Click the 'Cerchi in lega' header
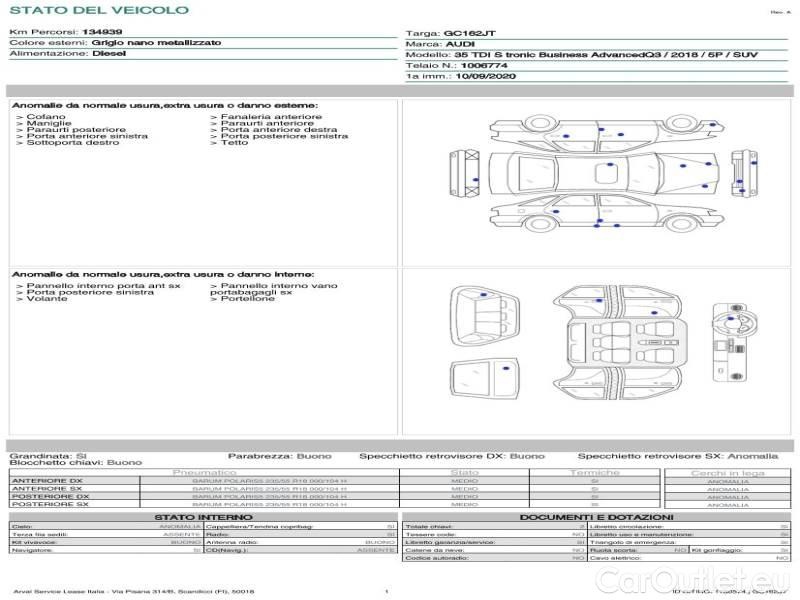The width and height of the screenshot is (800, 600). tap(728, 473)
